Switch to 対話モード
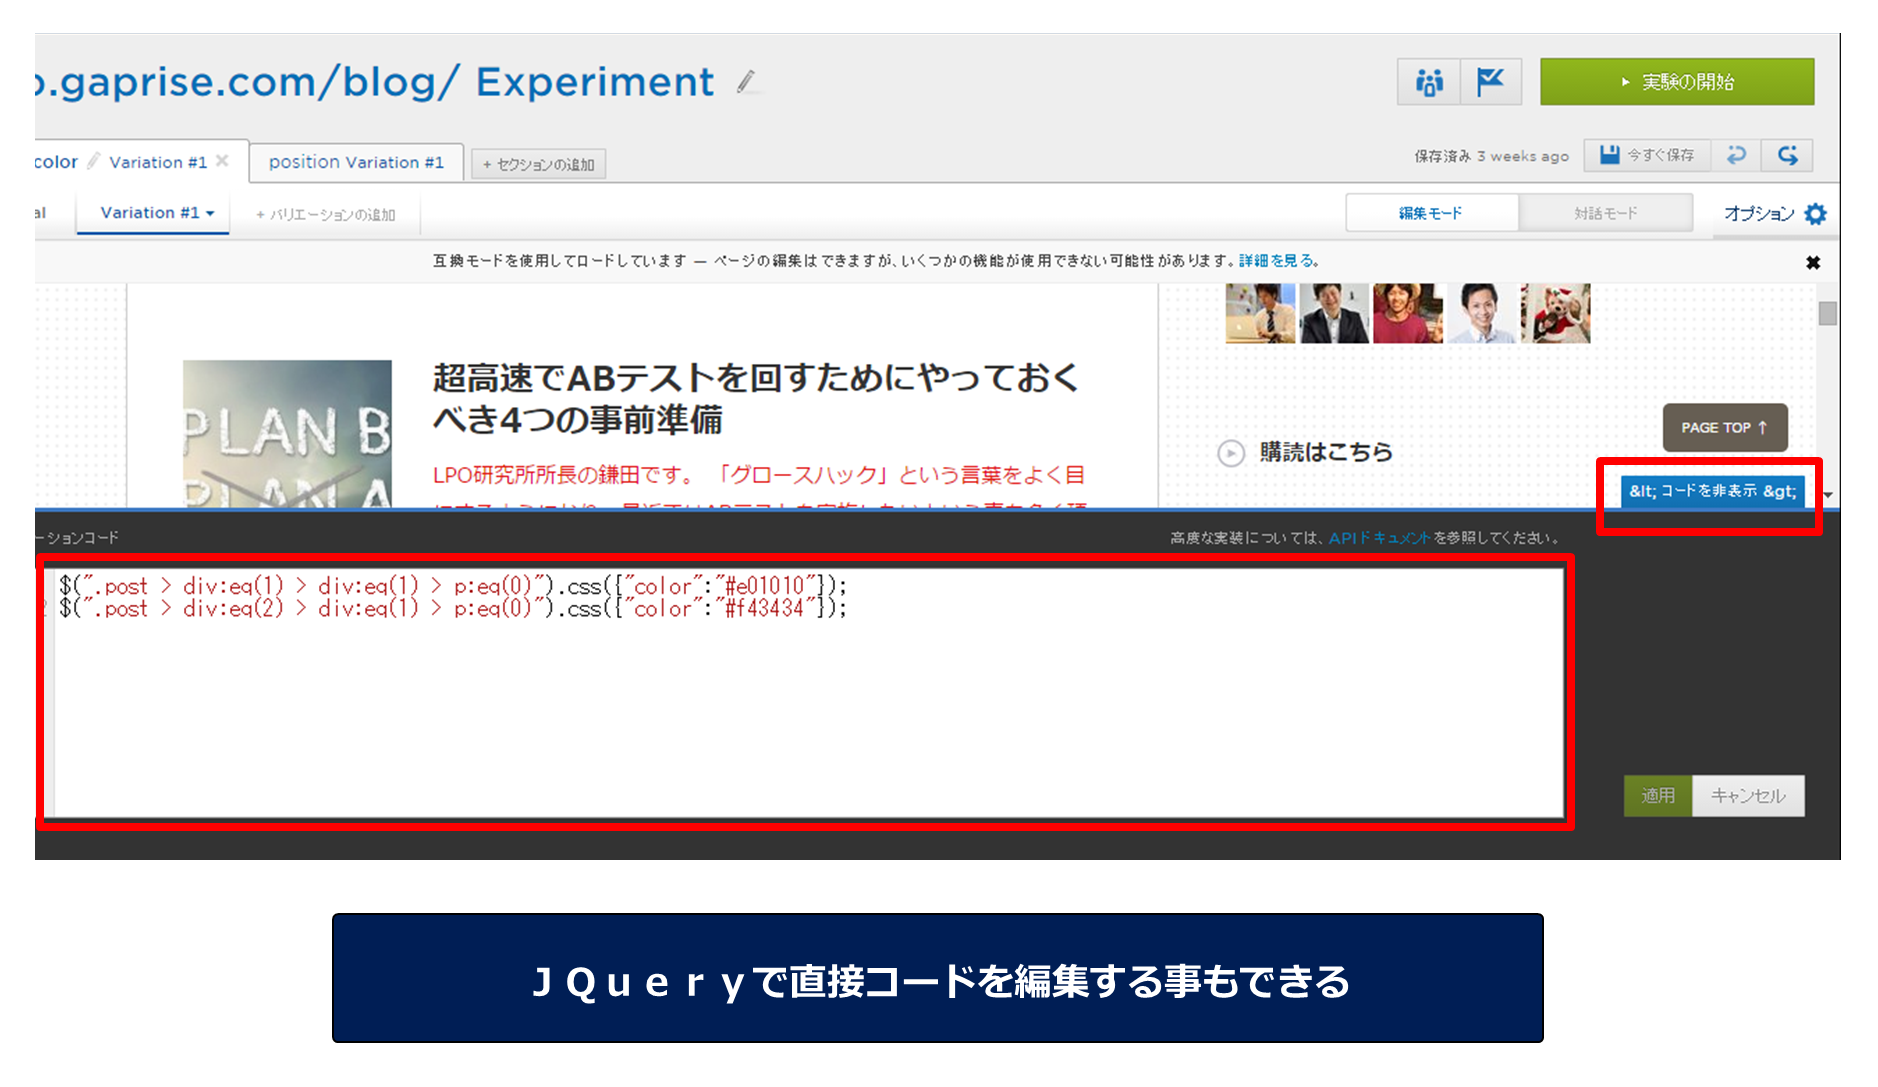Image resolution: width=1878 pixels, height=1087 pixels. click(x=1605, y=212)
